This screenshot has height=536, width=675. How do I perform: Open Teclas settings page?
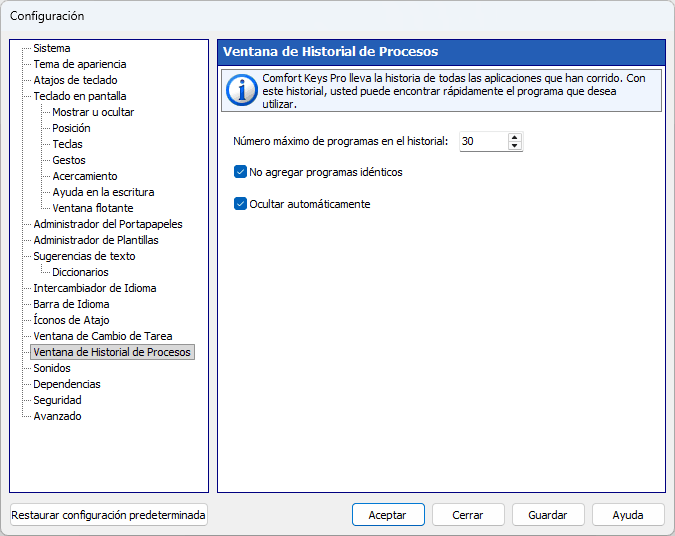click(x=67, y=144)
